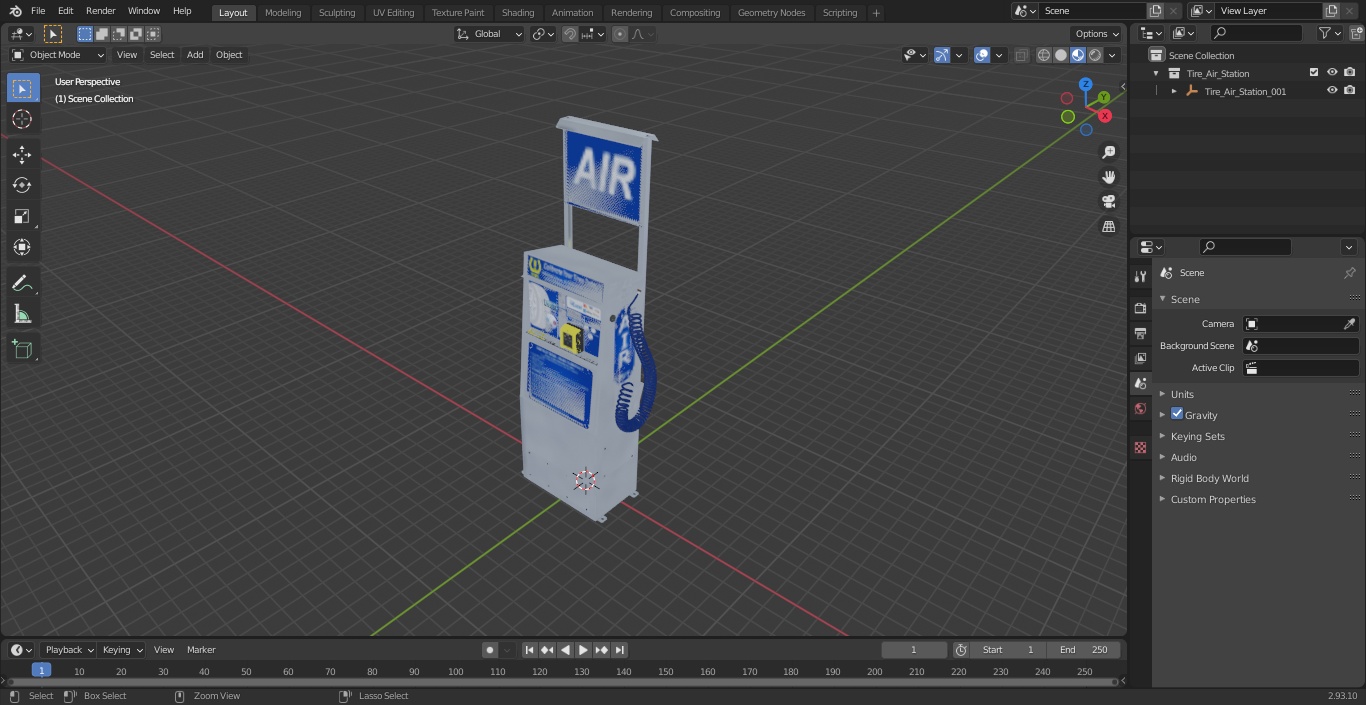Open the Global transform orientation dropdown

[x=490, y=34]
